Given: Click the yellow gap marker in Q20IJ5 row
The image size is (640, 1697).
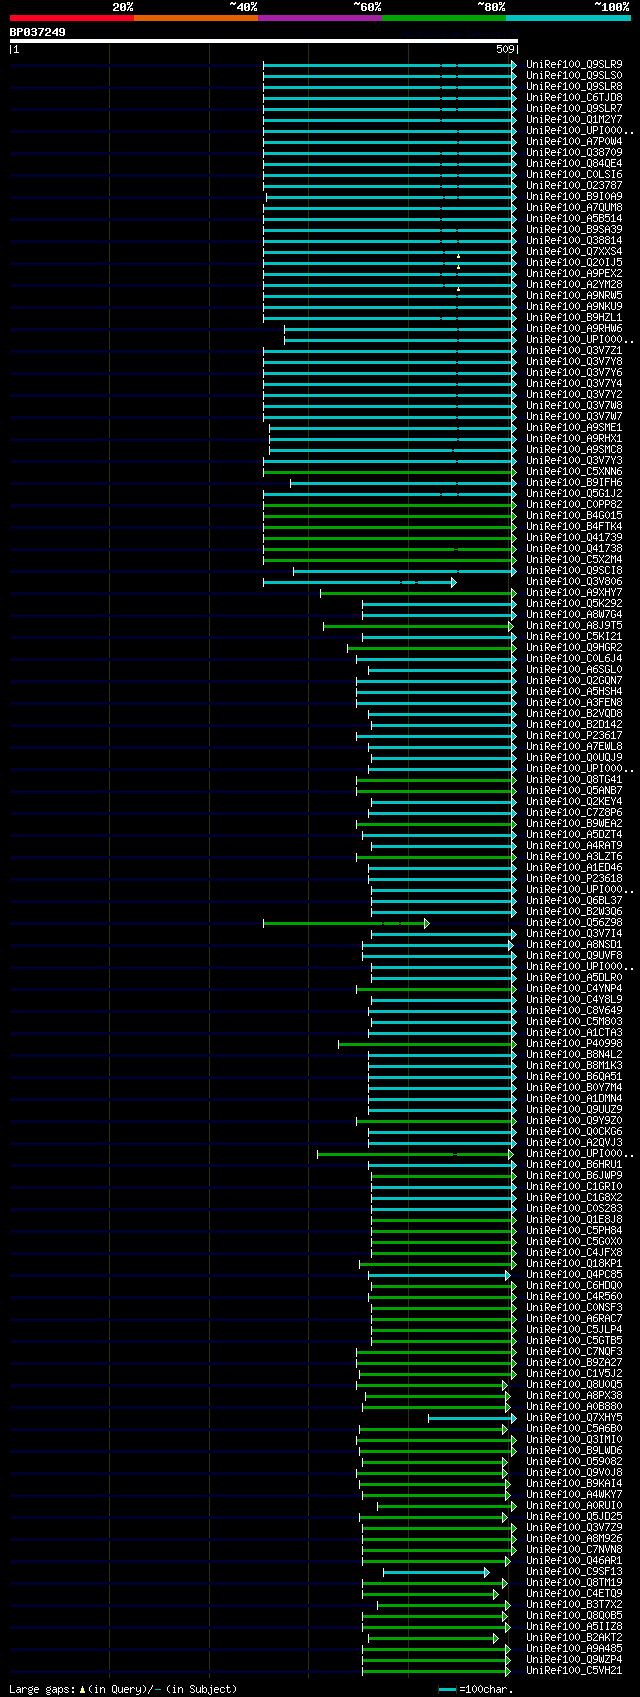Looking at the screenshot, I should pos(458,267).
